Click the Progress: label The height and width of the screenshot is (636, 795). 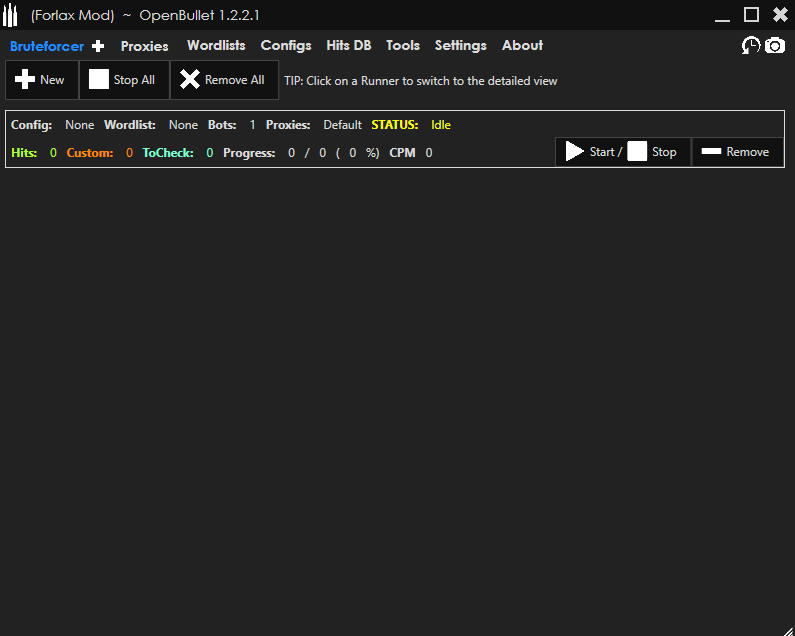click(249, 153)
